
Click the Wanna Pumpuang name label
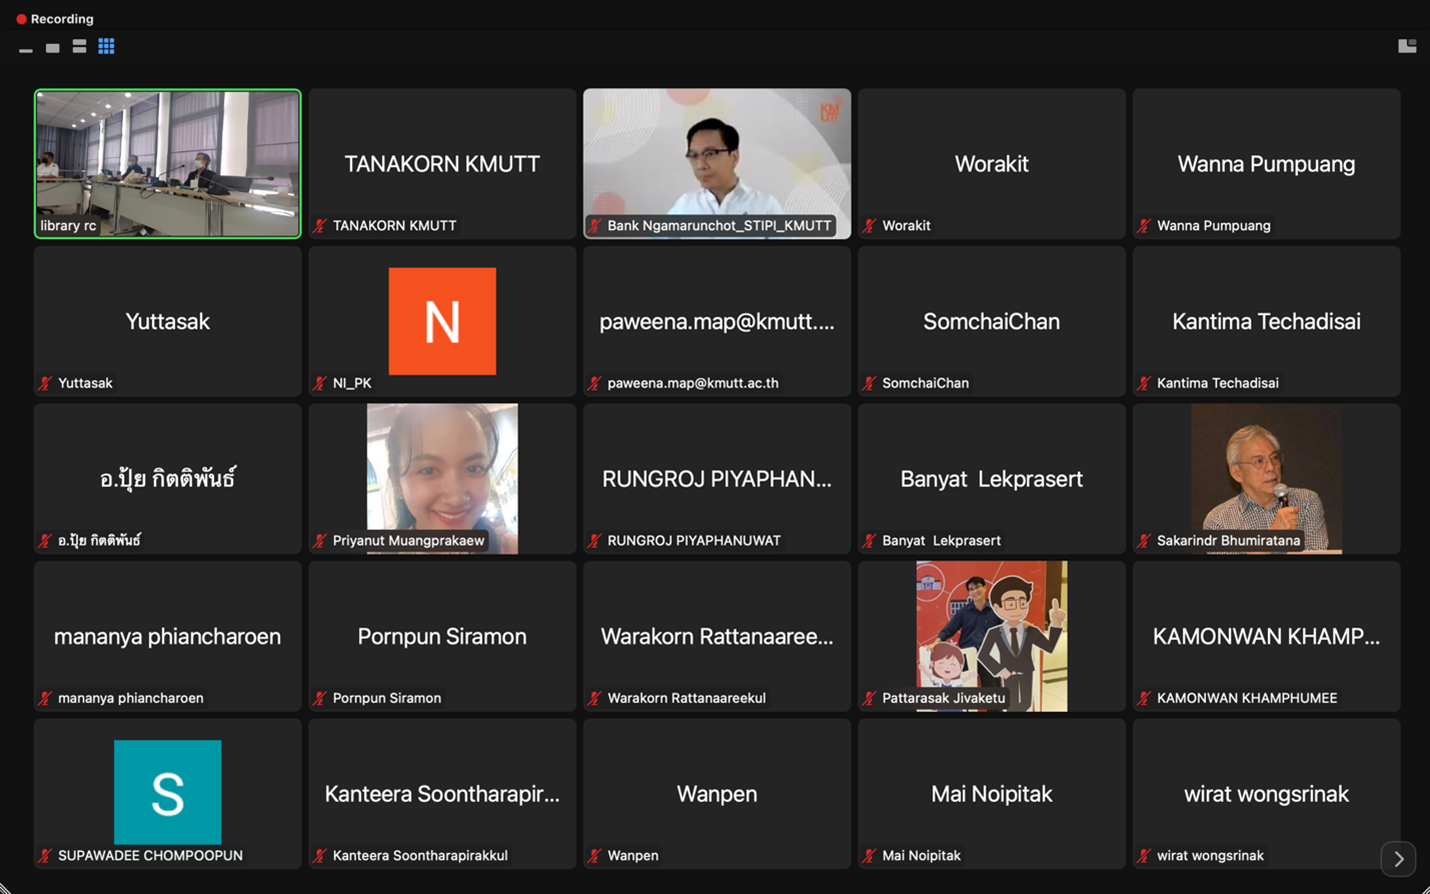pyautogui.click(x=1213, y=226)
